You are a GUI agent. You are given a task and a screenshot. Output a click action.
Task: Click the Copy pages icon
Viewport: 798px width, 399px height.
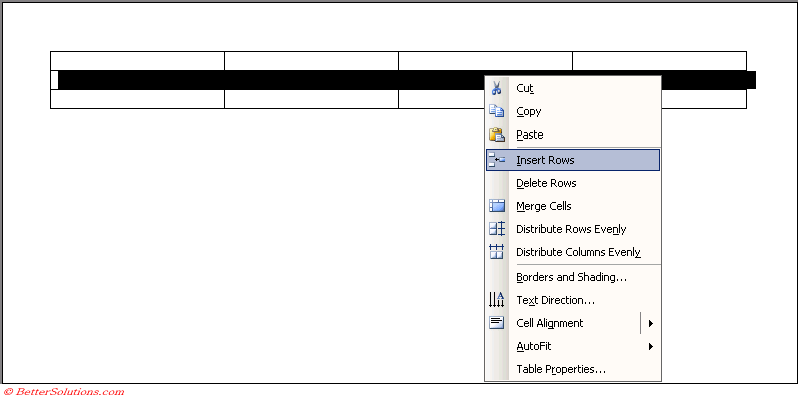coord(496,111)
